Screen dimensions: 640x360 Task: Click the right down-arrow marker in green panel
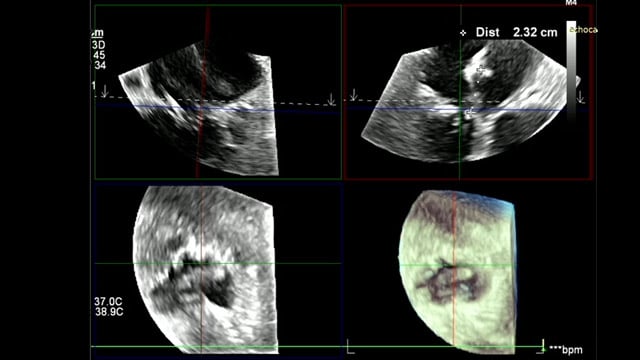331,99
